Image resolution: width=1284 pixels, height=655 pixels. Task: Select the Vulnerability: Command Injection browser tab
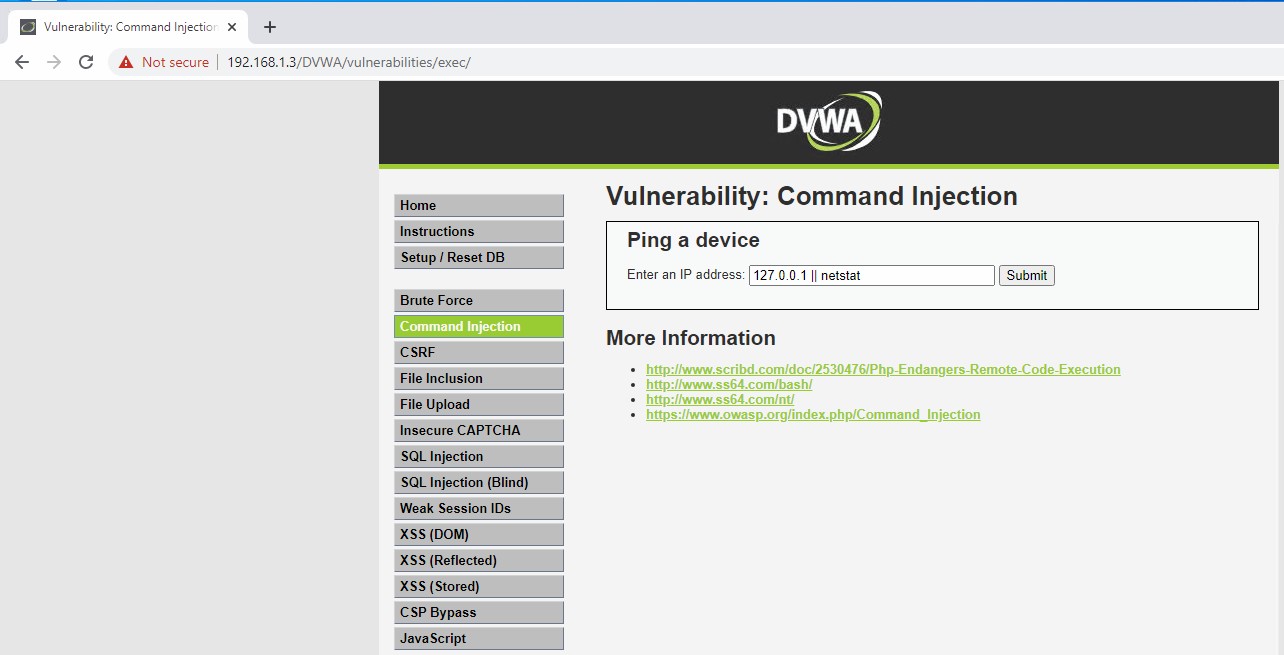click(128, 27)
